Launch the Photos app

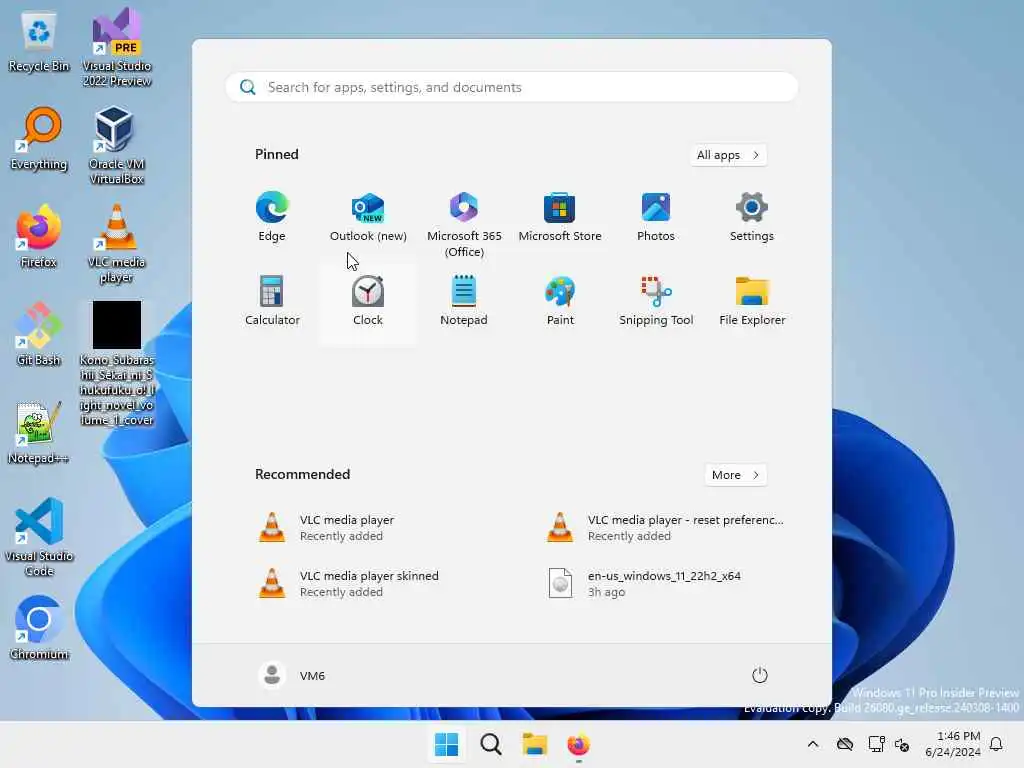(x=656, y=217)
